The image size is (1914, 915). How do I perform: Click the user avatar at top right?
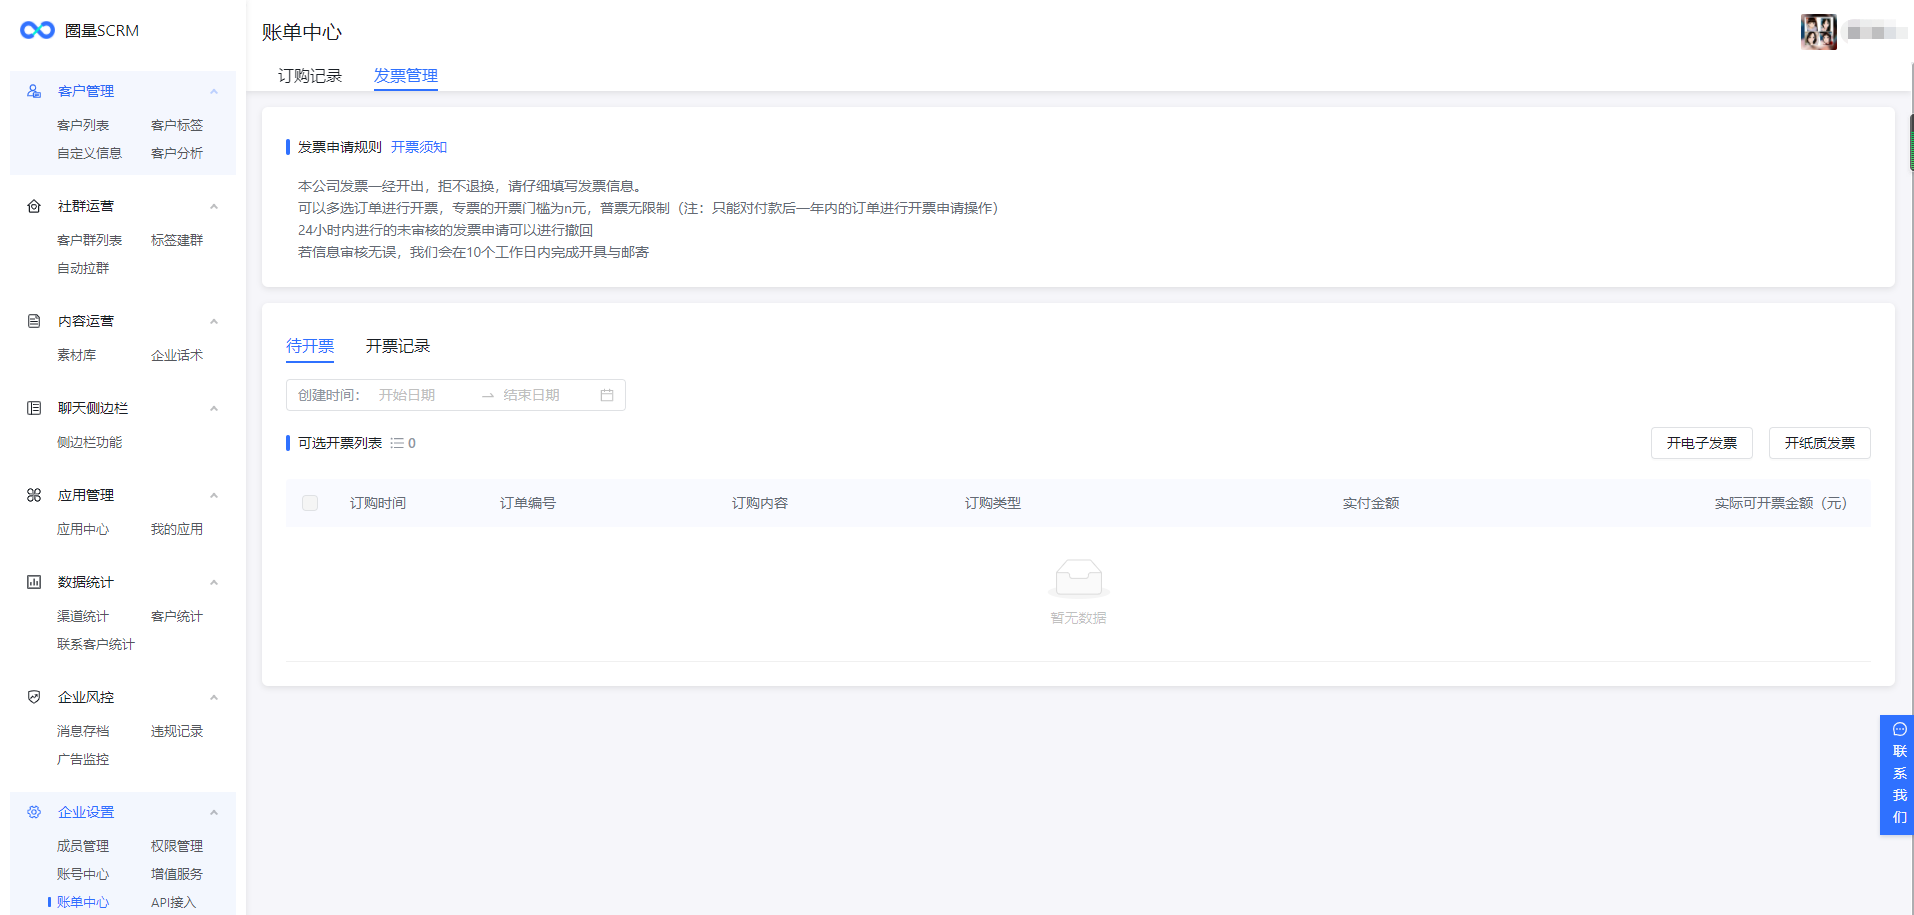click(1818, 32)
